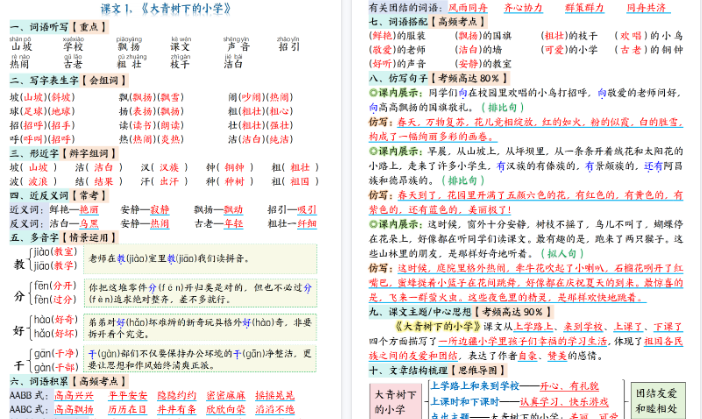Image resolution: width=702 pixels, height=419 pixels.
Task: Click the AABB word 密密麻麻
Action: pos(226,396)
